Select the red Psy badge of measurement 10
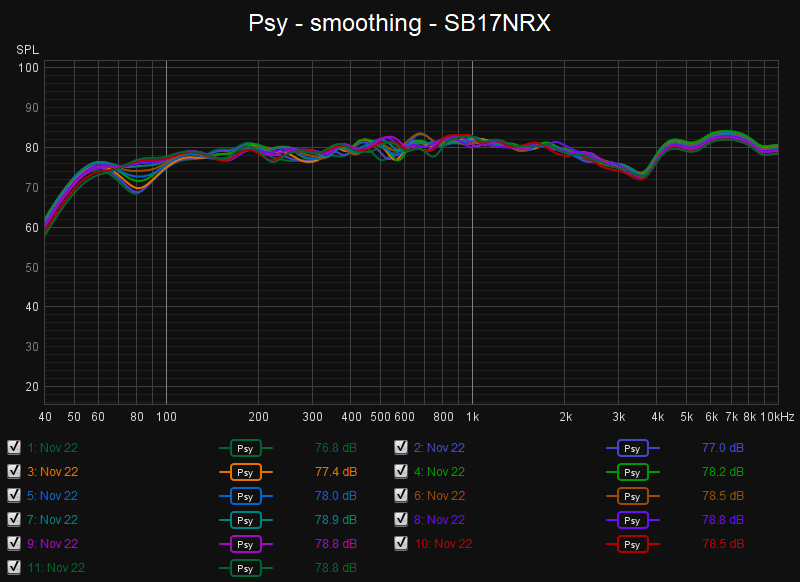The height and width of the screenshot is (582, 800). (x=632, y=544)
